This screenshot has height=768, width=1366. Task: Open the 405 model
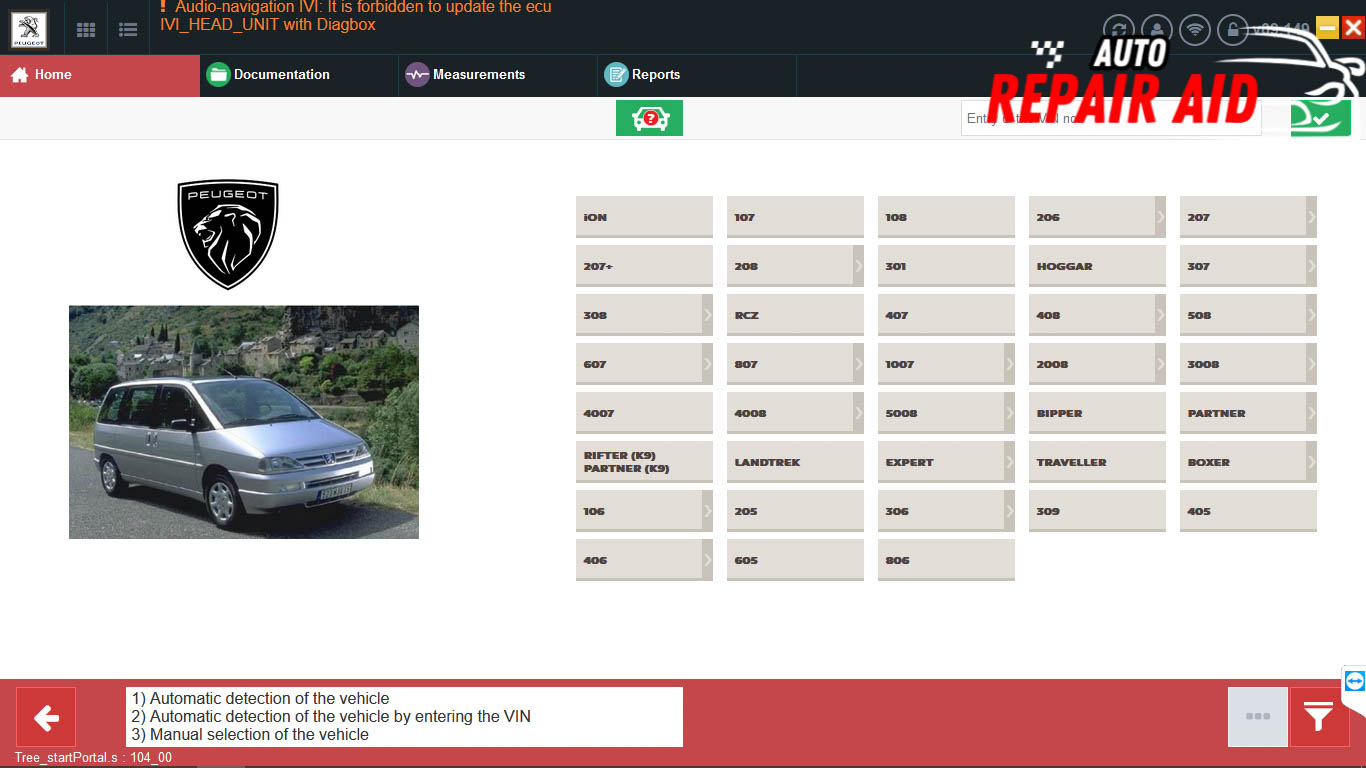pos(1248,511)
